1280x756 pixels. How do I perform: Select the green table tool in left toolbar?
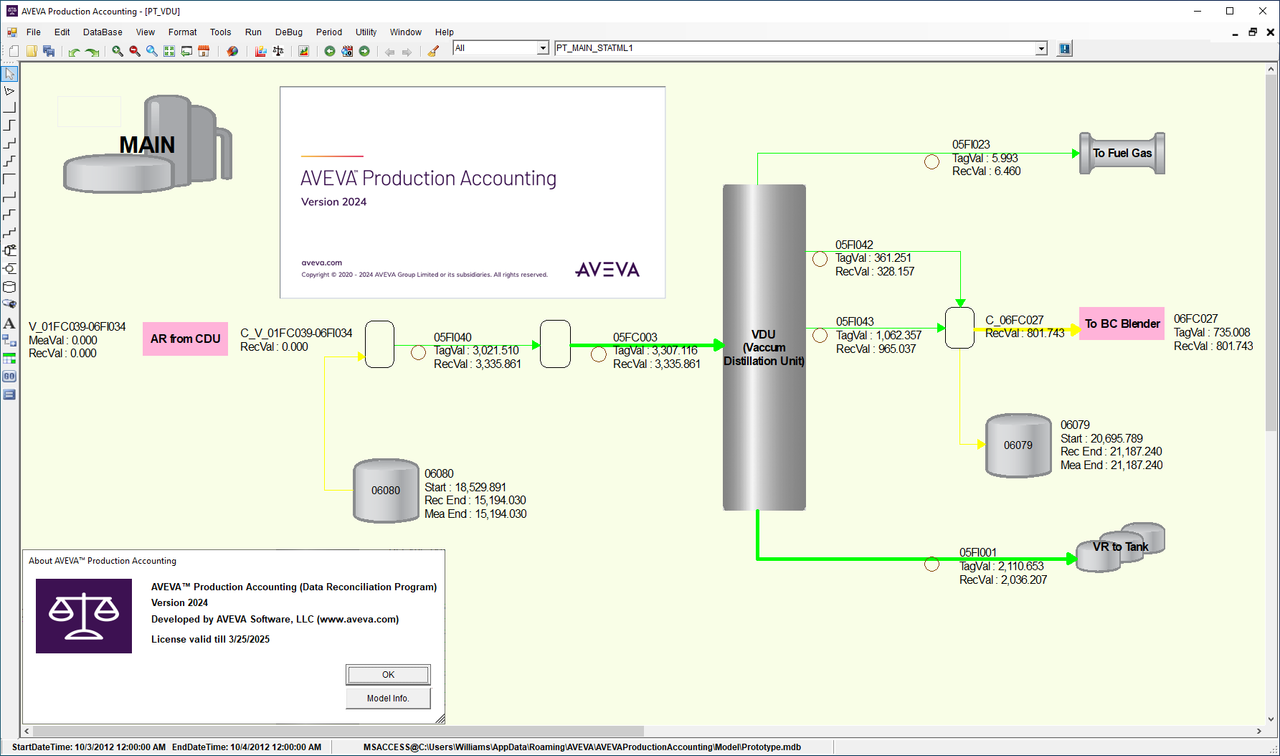click(9, 359)
